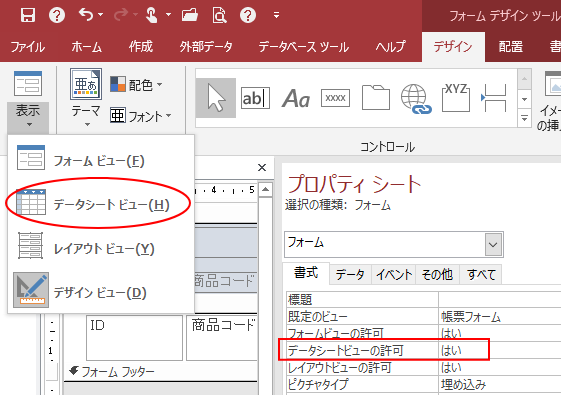Open the 配色 color scheme dropdown
Viewport: 561px width, 395px height.
click(136, 84)
